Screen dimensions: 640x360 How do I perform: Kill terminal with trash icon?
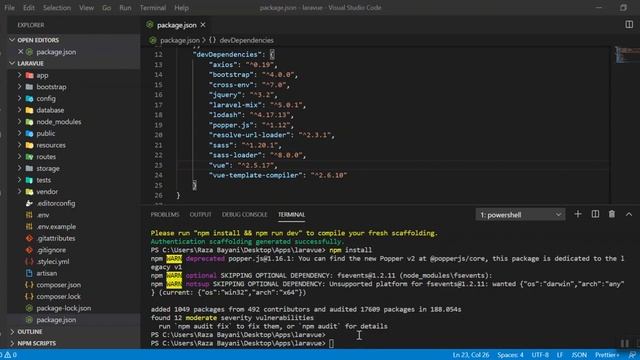(x=612, y=214)
